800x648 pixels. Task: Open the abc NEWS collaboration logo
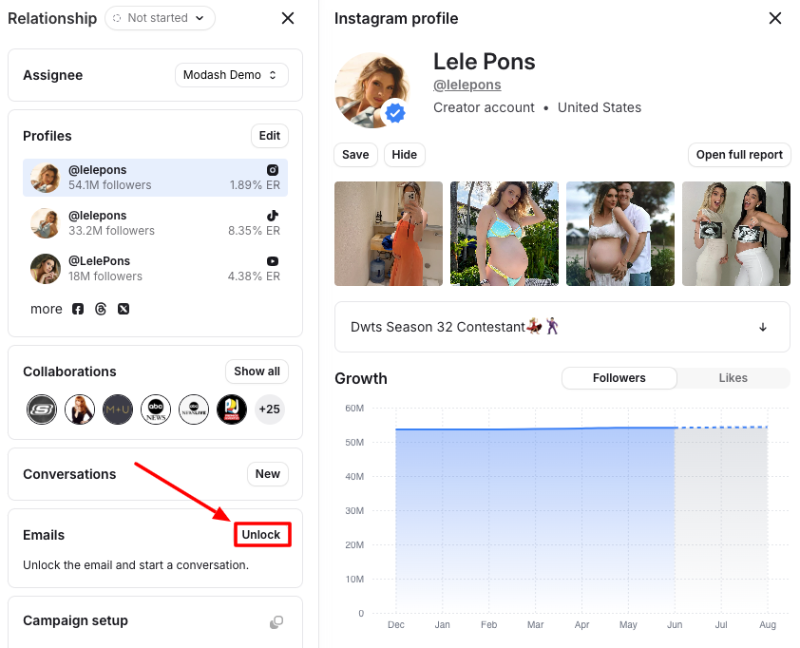pos(156,409)
